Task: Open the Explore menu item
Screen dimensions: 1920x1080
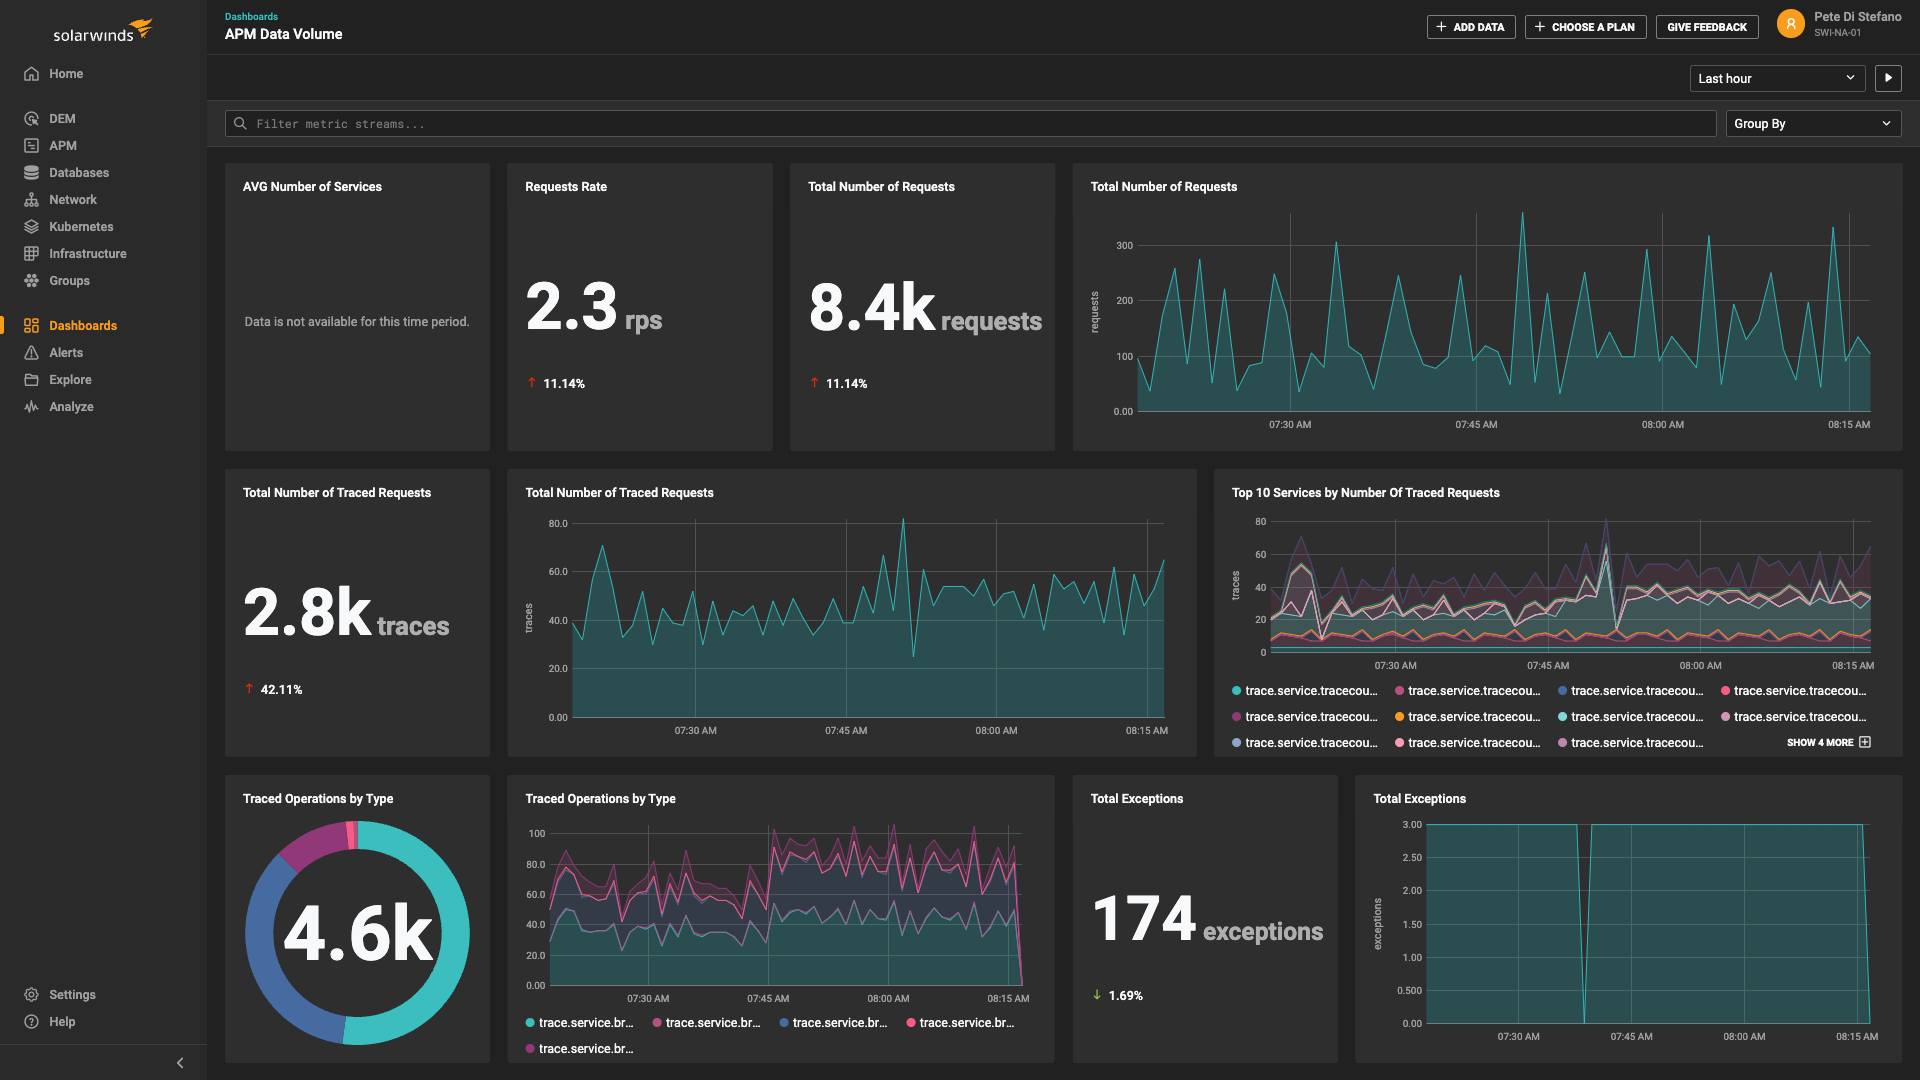Action: (32, 379)
